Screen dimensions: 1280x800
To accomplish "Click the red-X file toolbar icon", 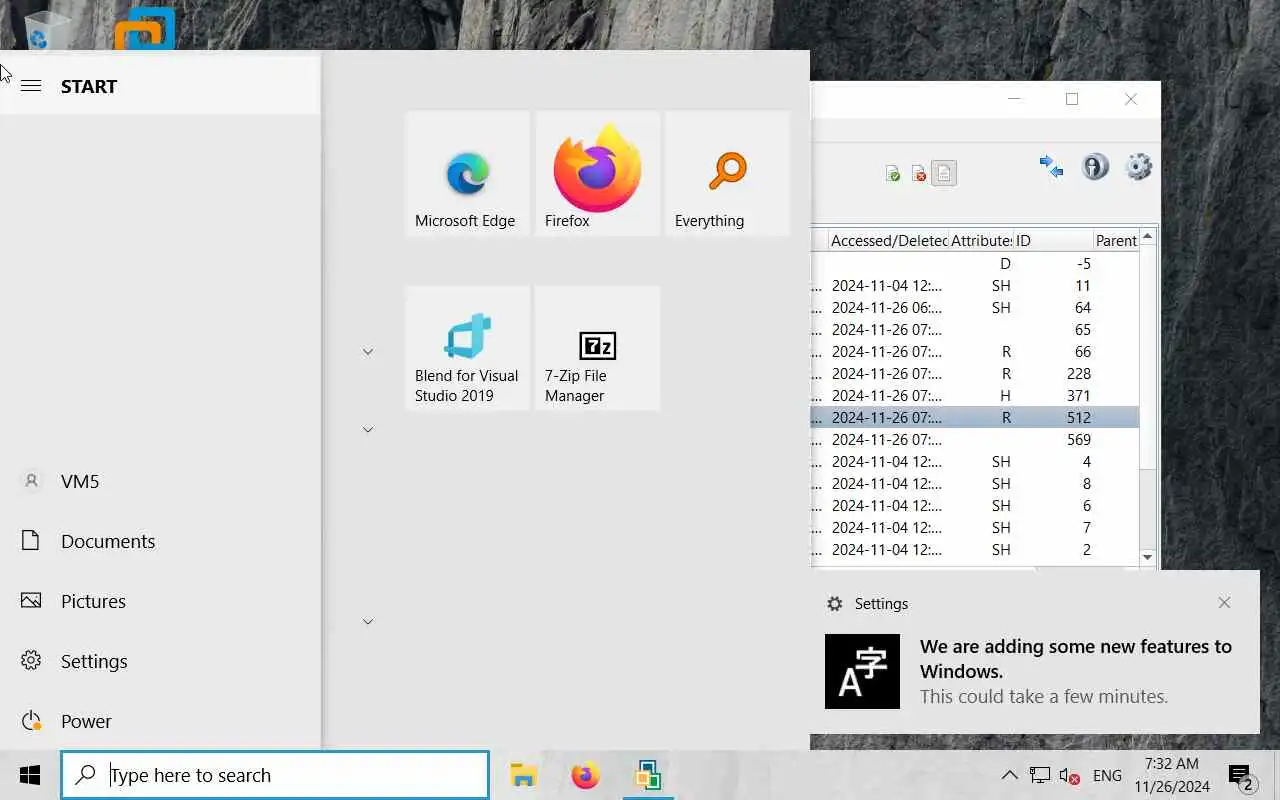I will (918, 174).
